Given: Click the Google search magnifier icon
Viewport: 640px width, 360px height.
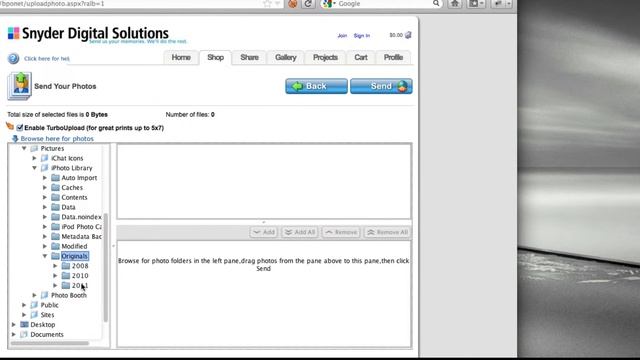Looking at the screenshot, I should click(x=436, y=3).
